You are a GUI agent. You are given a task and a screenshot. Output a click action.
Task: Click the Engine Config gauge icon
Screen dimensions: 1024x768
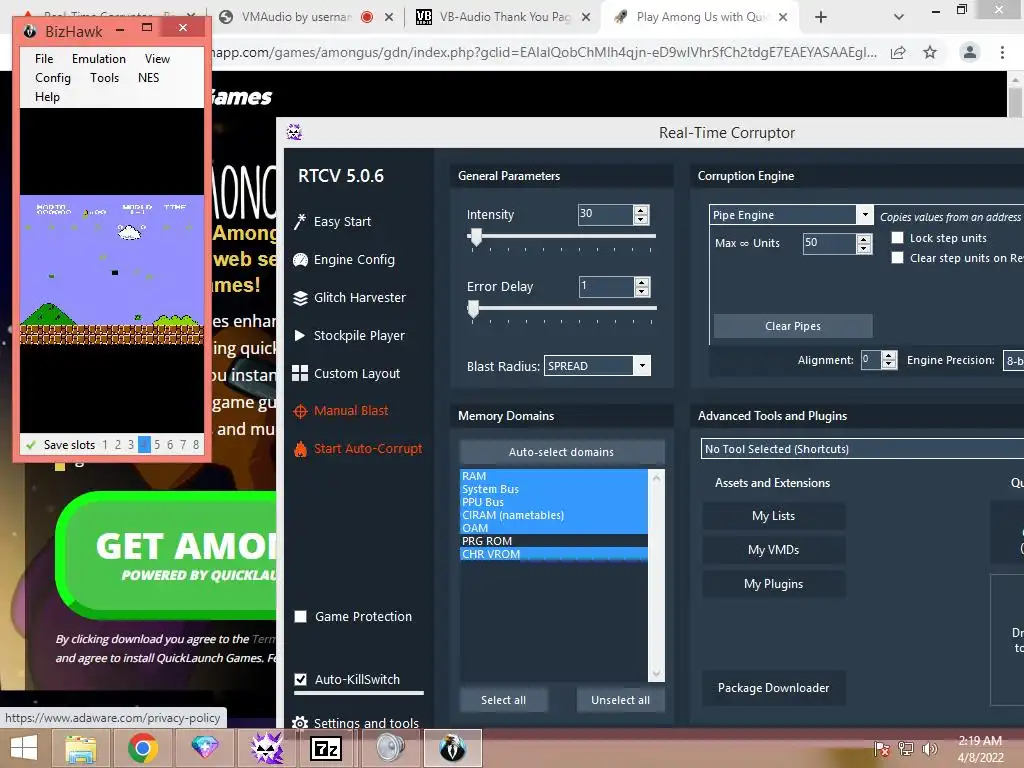pyautogui.click(x=300, y=260)
